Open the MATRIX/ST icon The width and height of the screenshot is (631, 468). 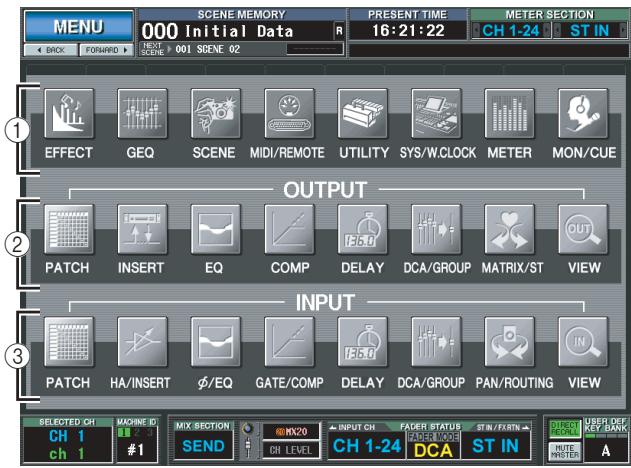(509, 229)
